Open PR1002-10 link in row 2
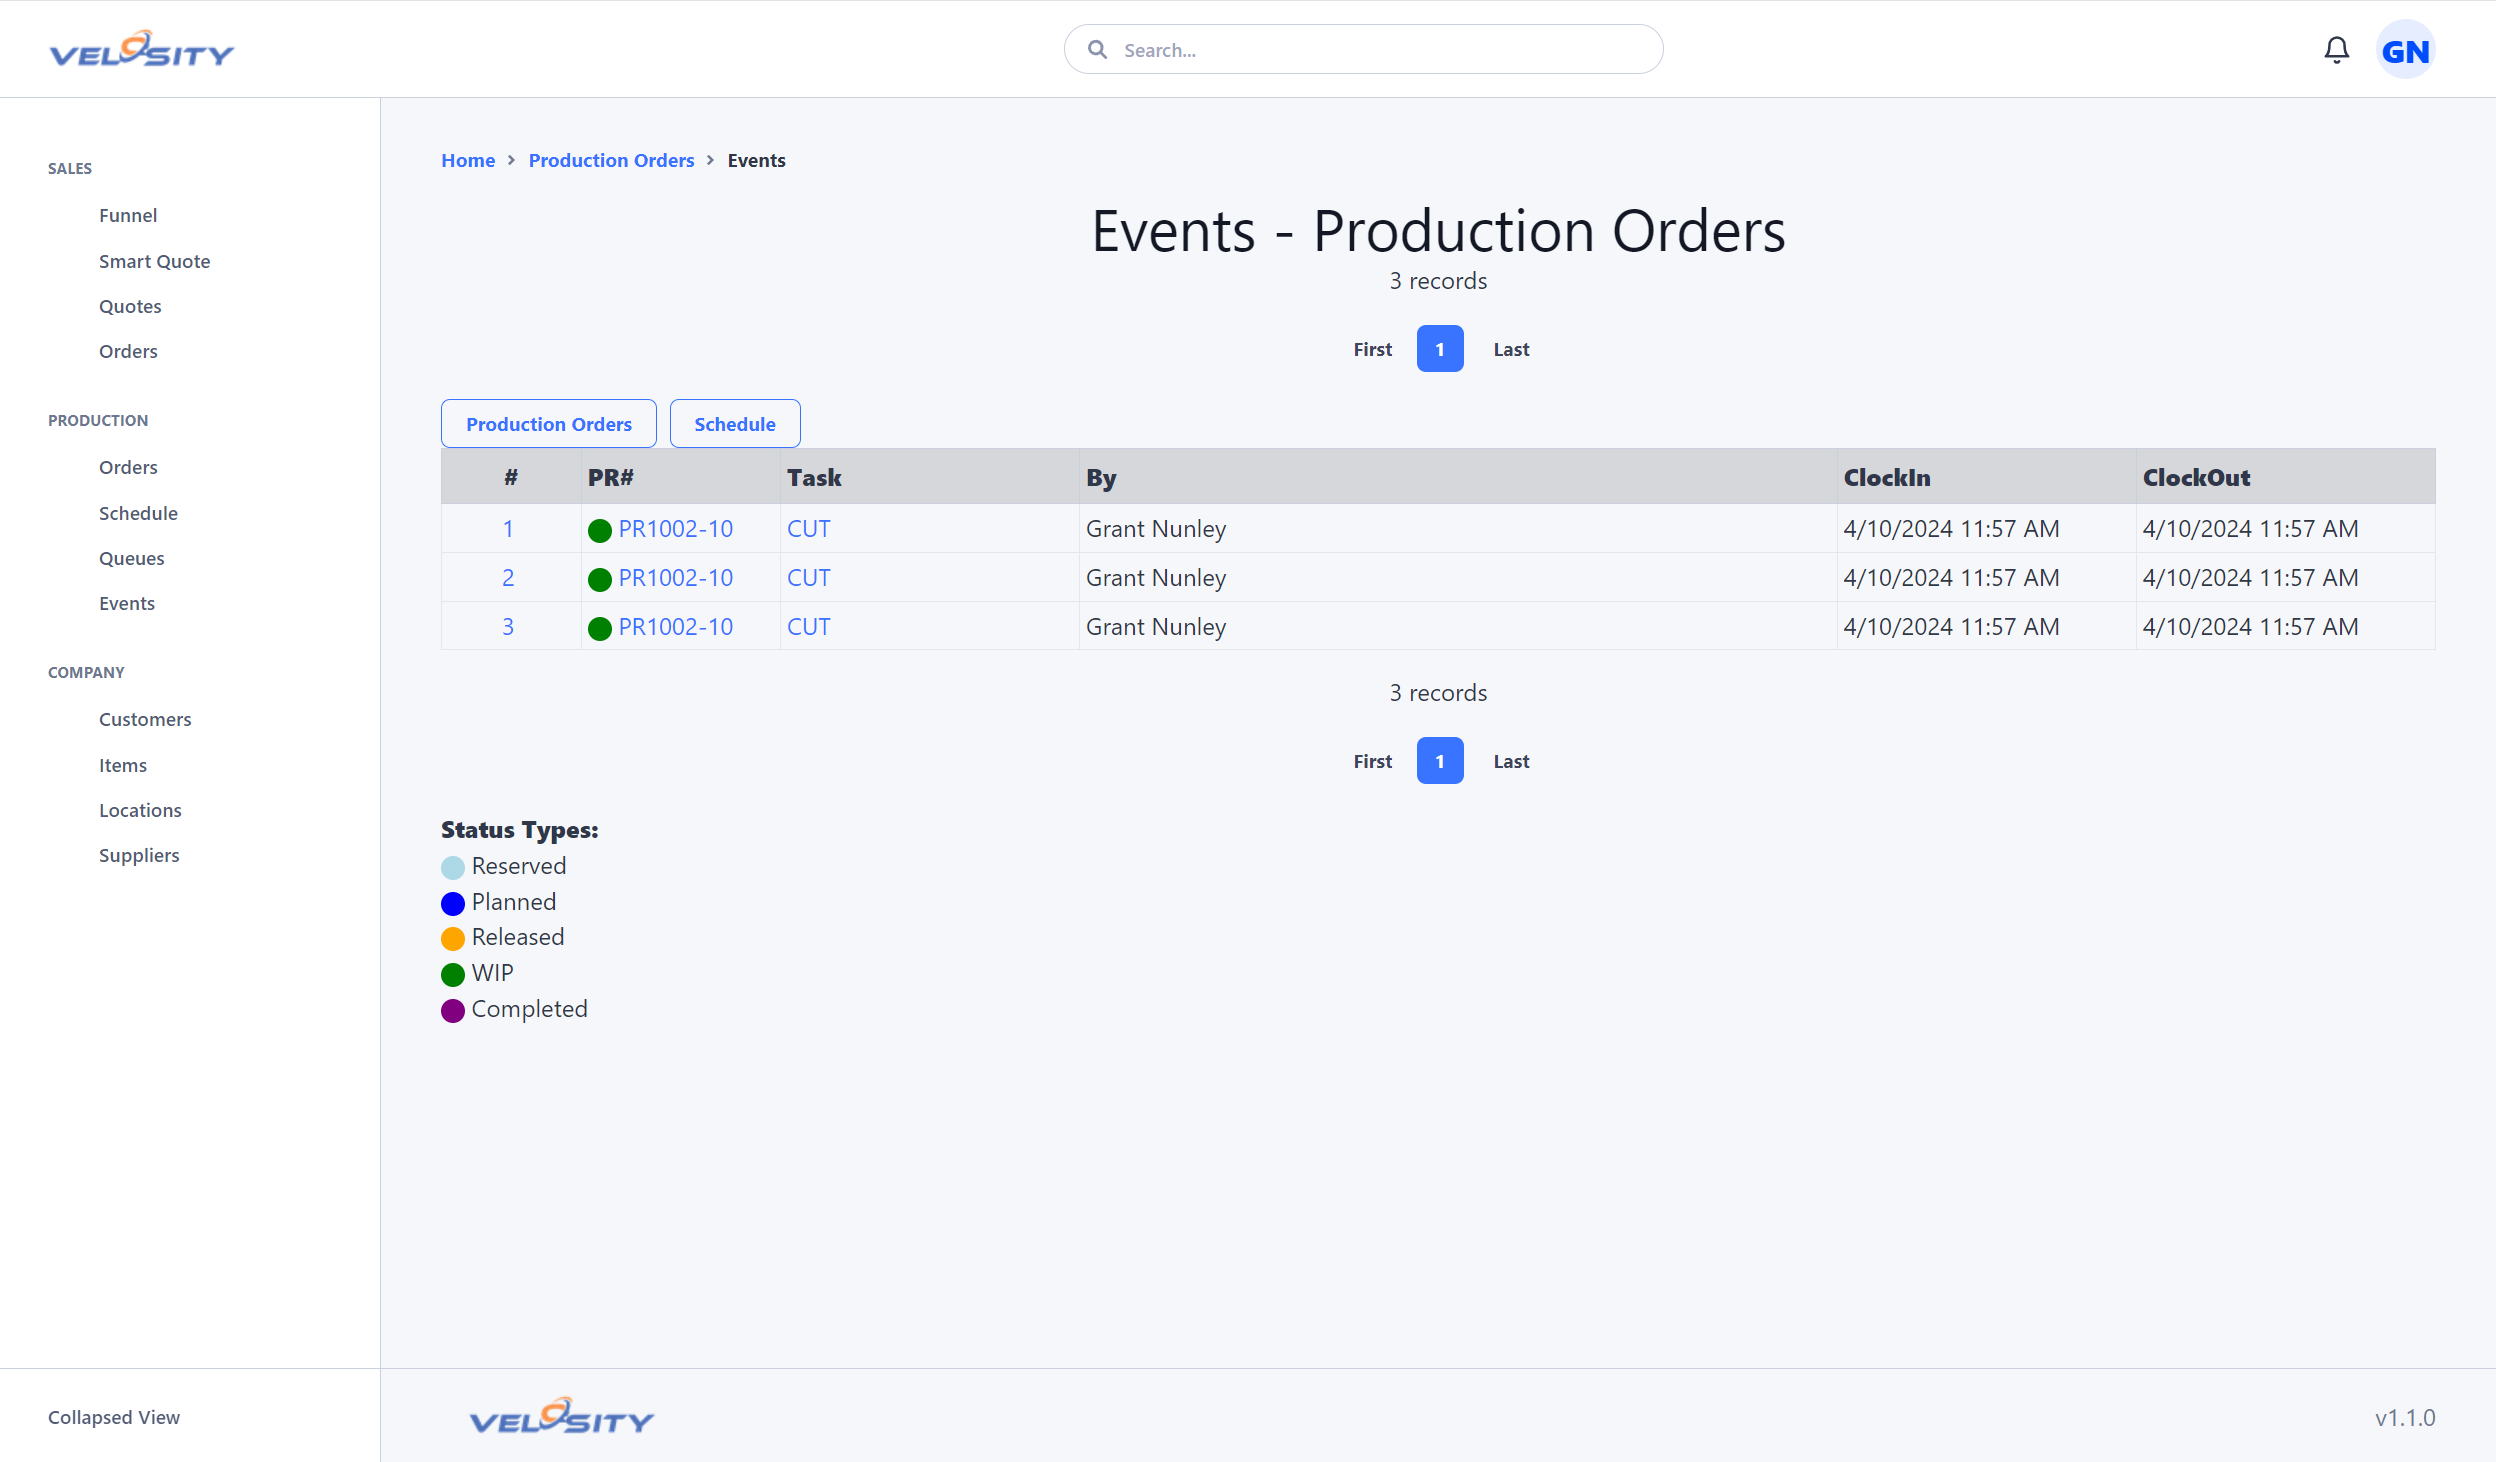2496x1462 pixels. click(676, 578)
